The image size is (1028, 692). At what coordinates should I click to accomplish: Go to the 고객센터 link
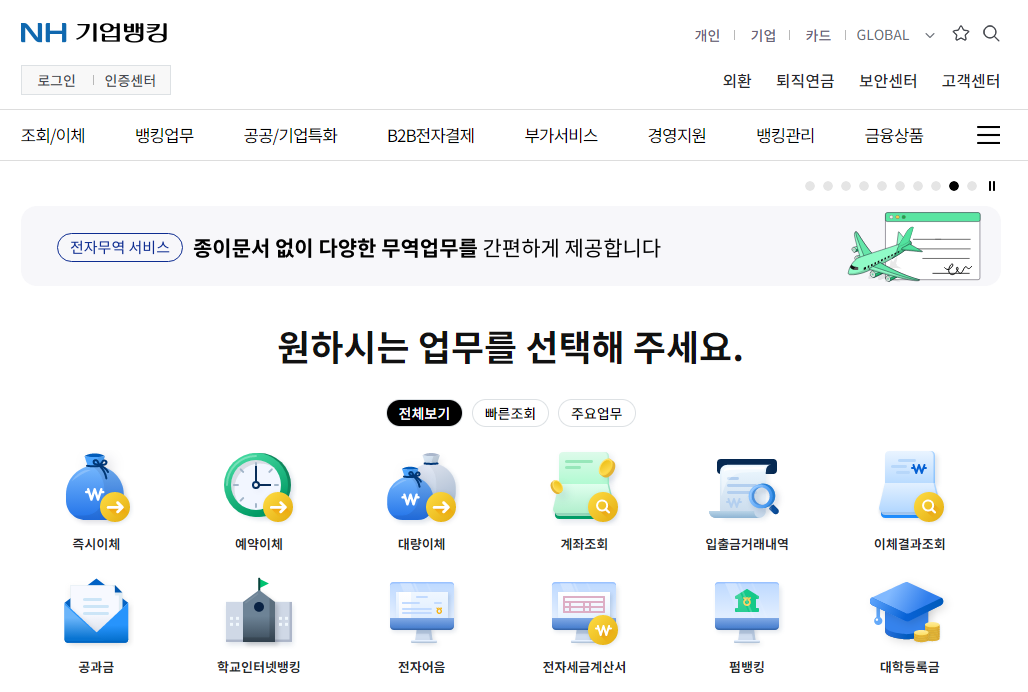971,81
